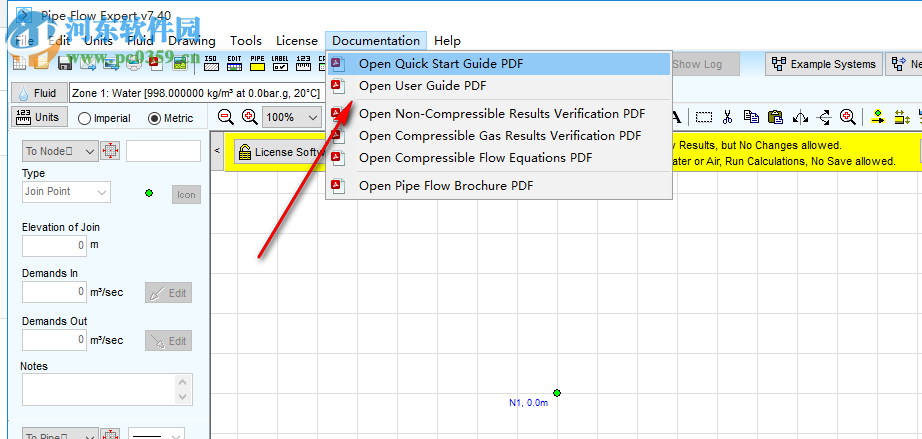This screenshot has width=922, height=439.
Task: Click the pipe position crosshair icon
Action: click(x=110, y=435)
